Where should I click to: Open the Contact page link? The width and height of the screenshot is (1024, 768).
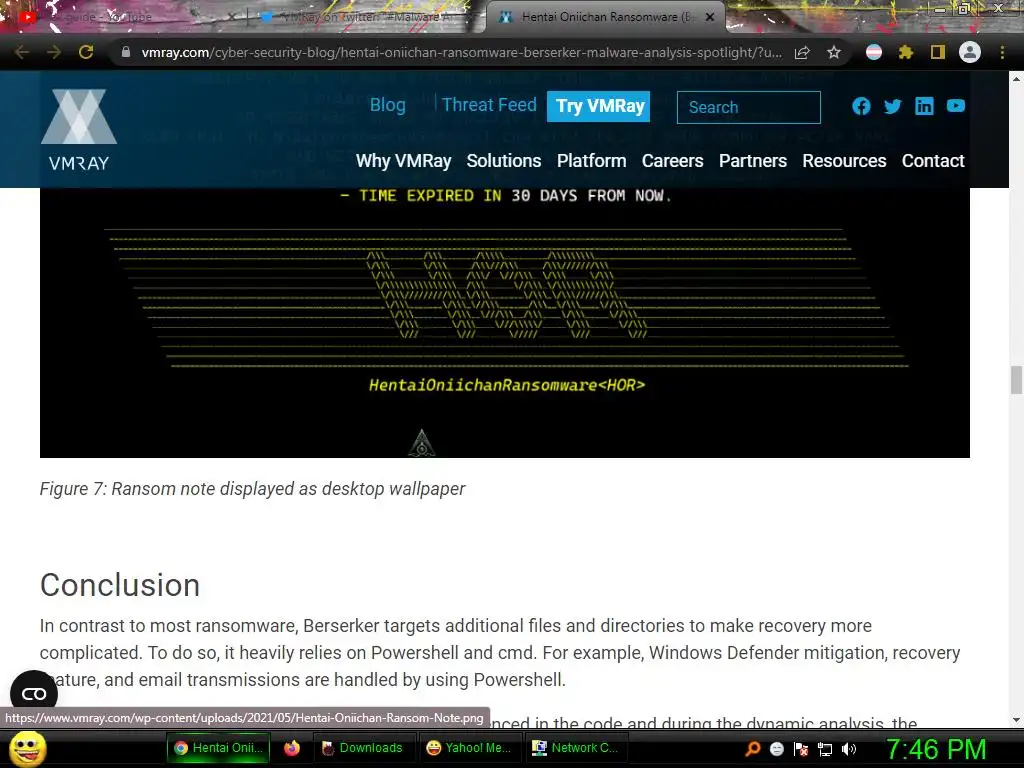(933, 161)
